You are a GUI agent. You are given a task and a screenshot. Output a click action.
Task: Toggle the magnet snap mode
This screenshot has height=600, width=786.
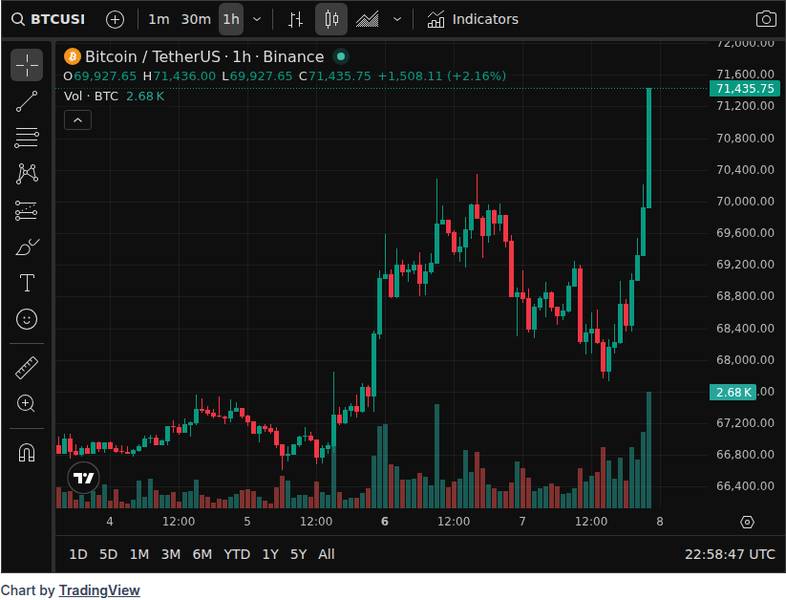click(x=27, y=452)
